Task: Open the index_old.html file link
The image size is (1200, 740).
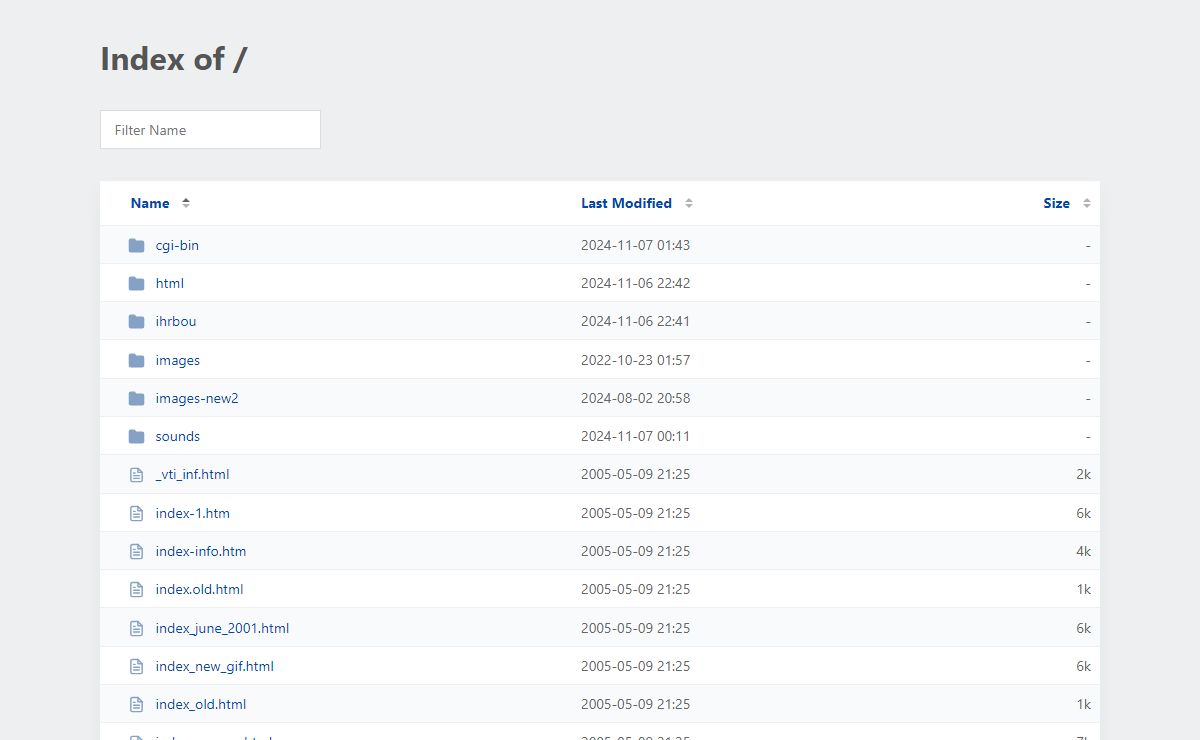Action: click(x=201, y=704)
